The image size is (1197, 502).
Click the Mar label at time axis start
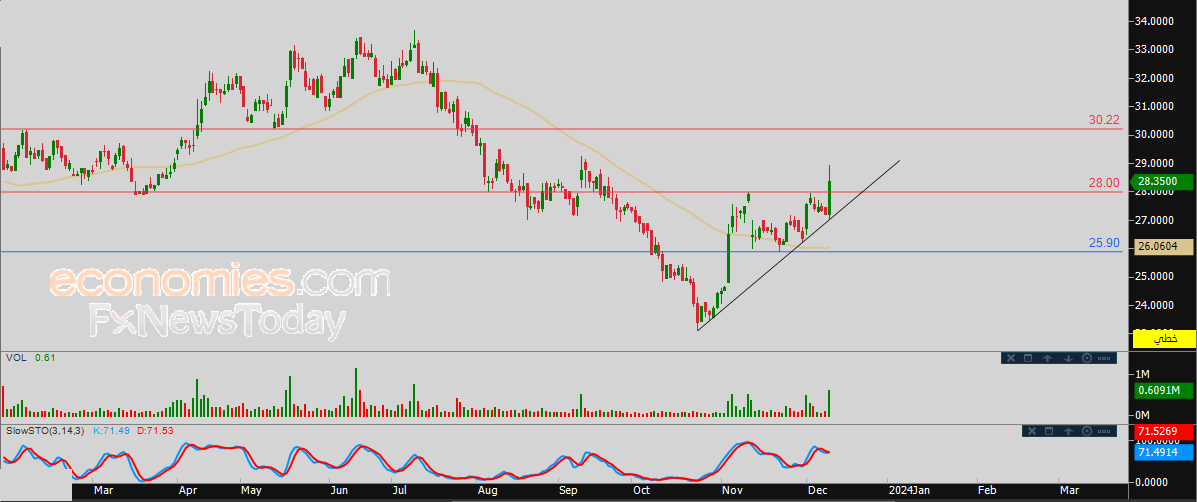(x=104, y=489)
